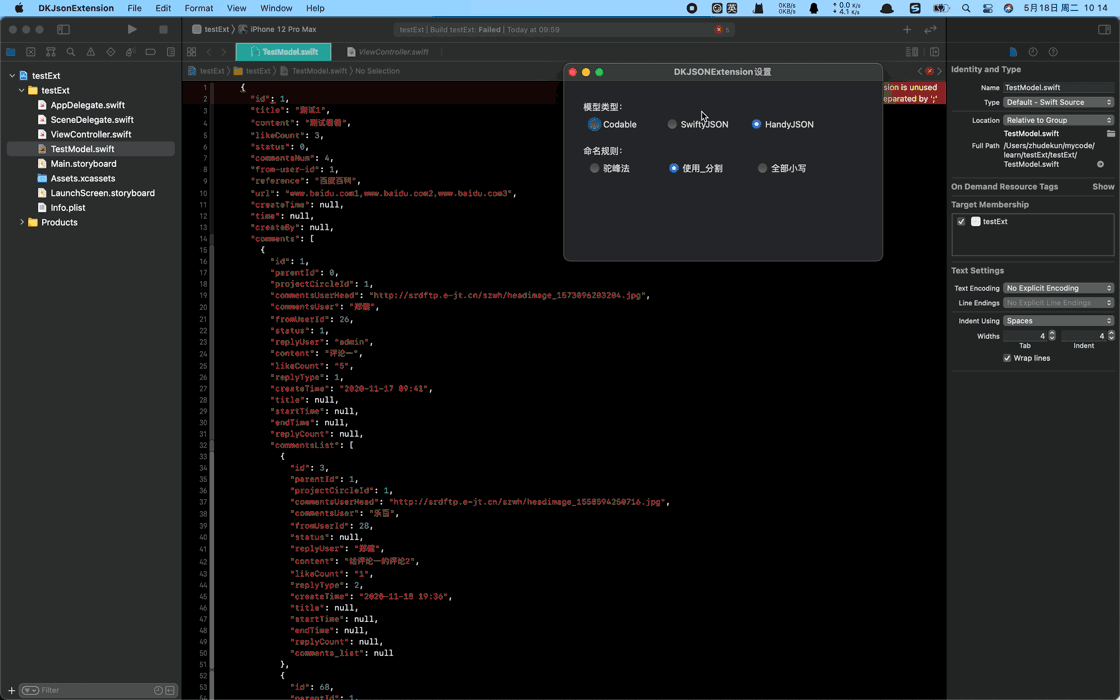Viewport: 1120px width, 700px height.
Task: Go forward in editor history
Action: click(224, 51)
